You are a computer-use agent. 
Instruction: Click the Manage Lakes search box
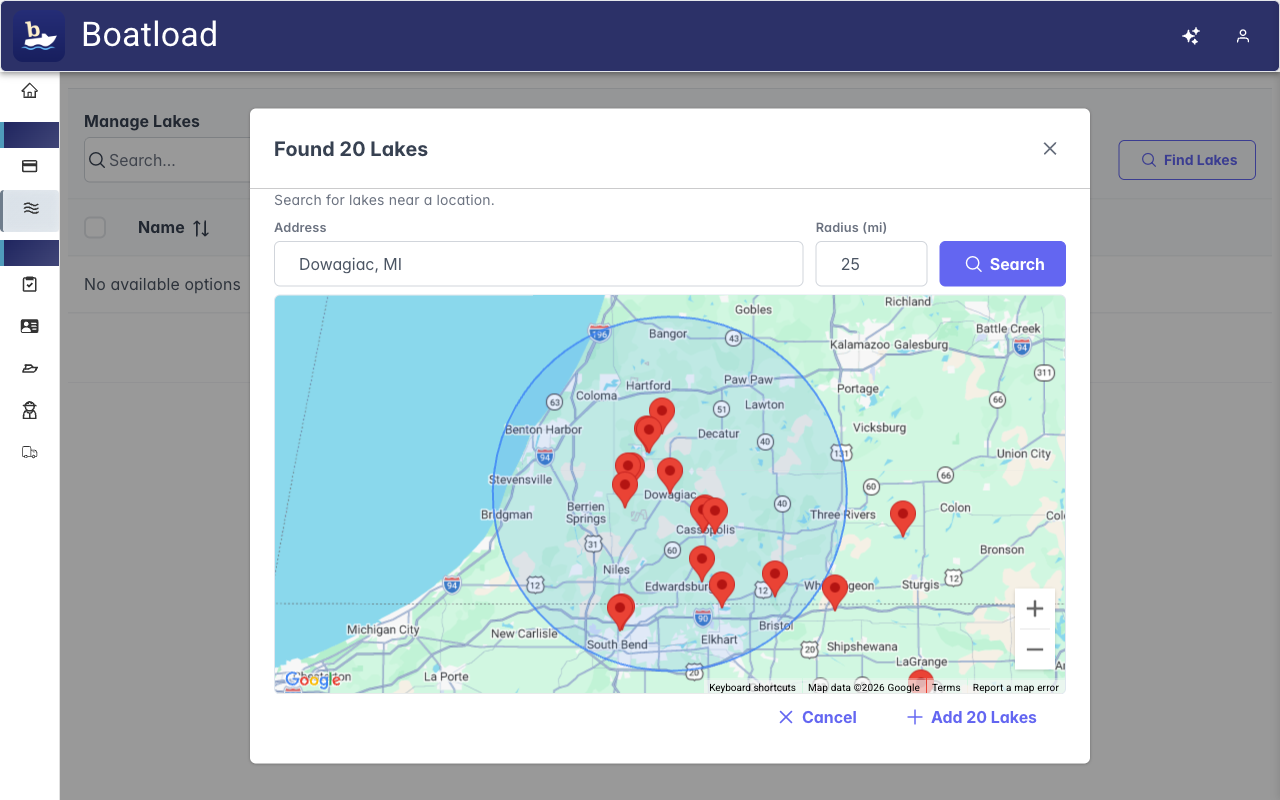167,160
